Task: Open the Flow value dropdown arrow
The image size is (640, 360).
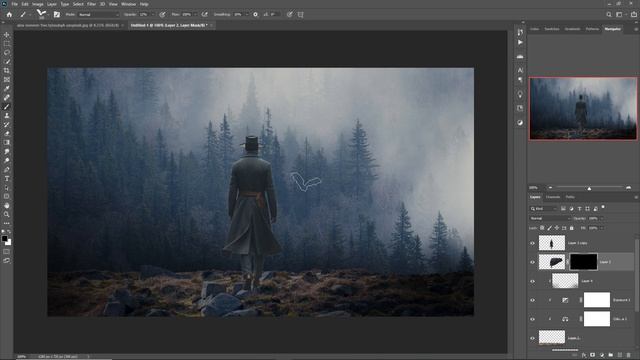Action: click(x=195, y=14)
